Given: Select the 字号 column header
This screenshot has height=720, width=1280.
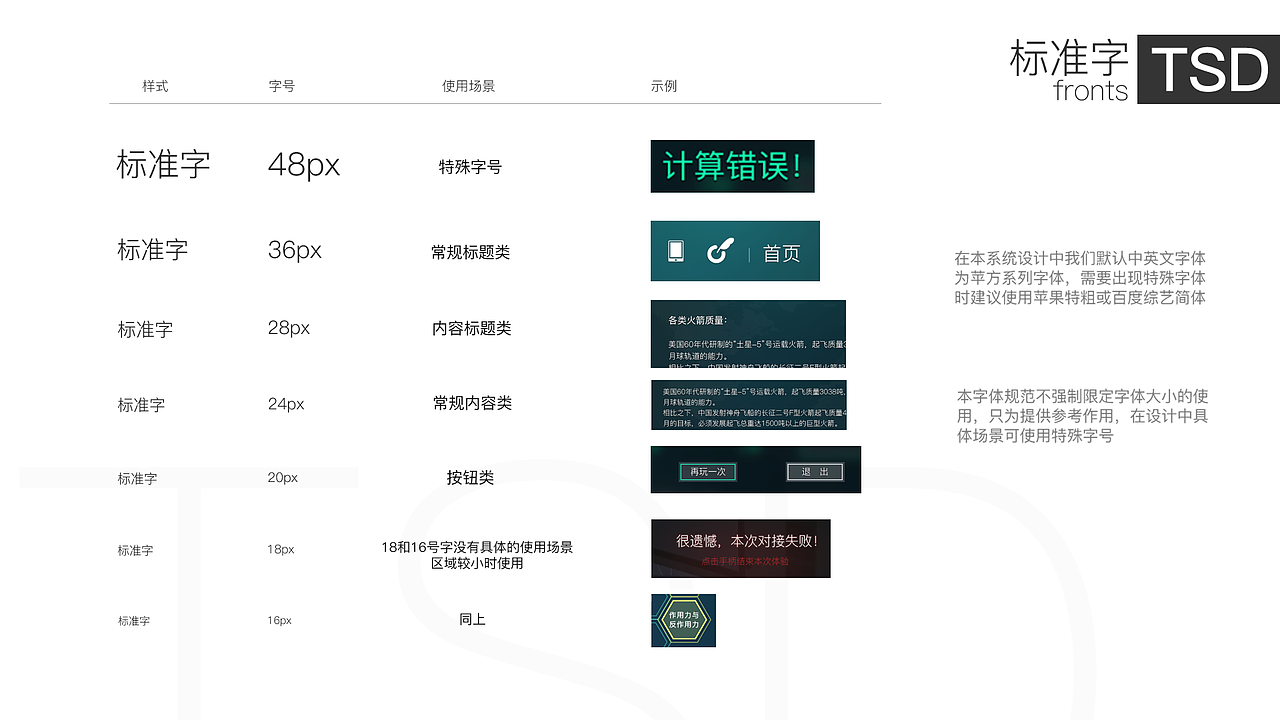Looking at the screenshot, I should [282, 86].
